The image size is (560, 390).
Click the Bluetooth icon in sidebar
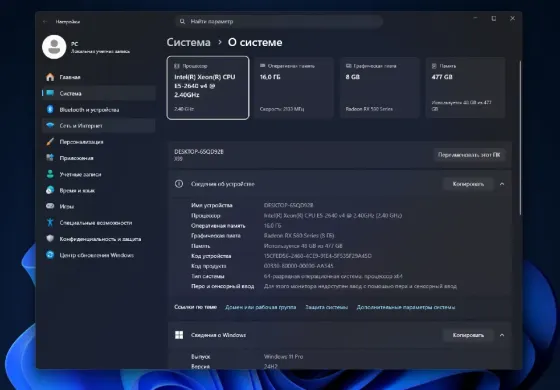[50, 109]
